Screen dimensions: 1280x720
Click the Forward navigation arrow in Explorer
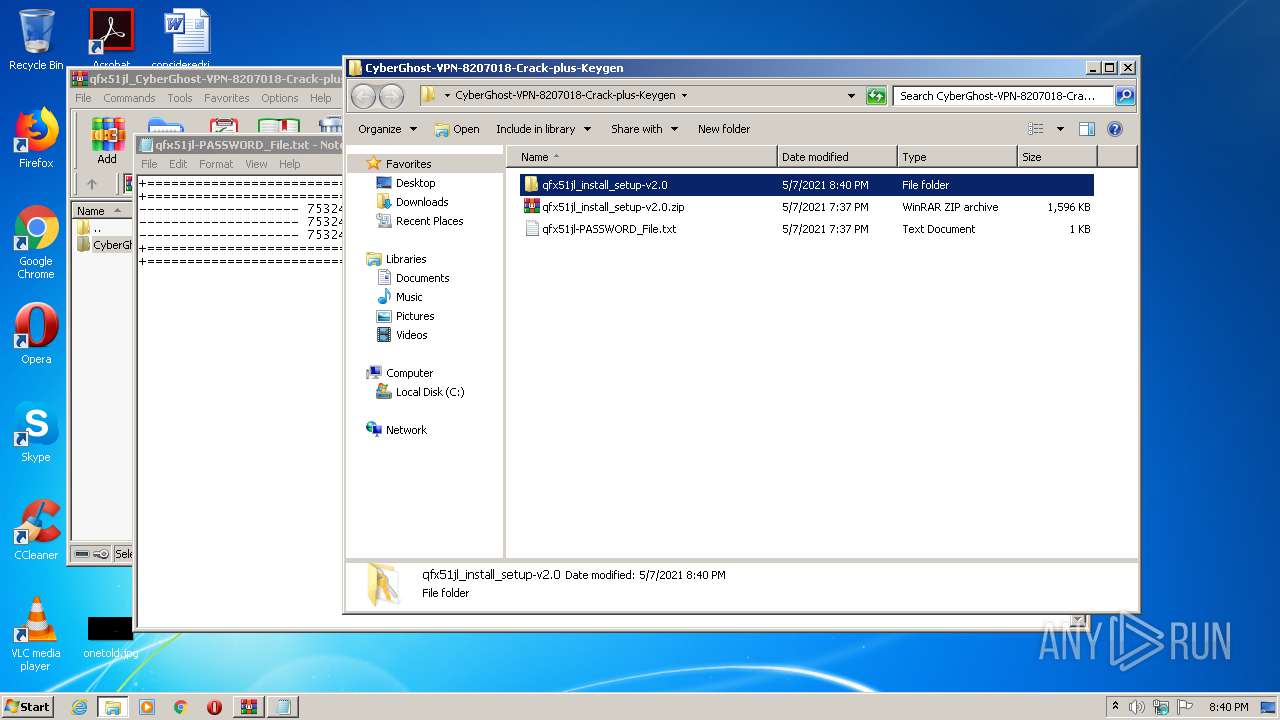pos(391,96)
